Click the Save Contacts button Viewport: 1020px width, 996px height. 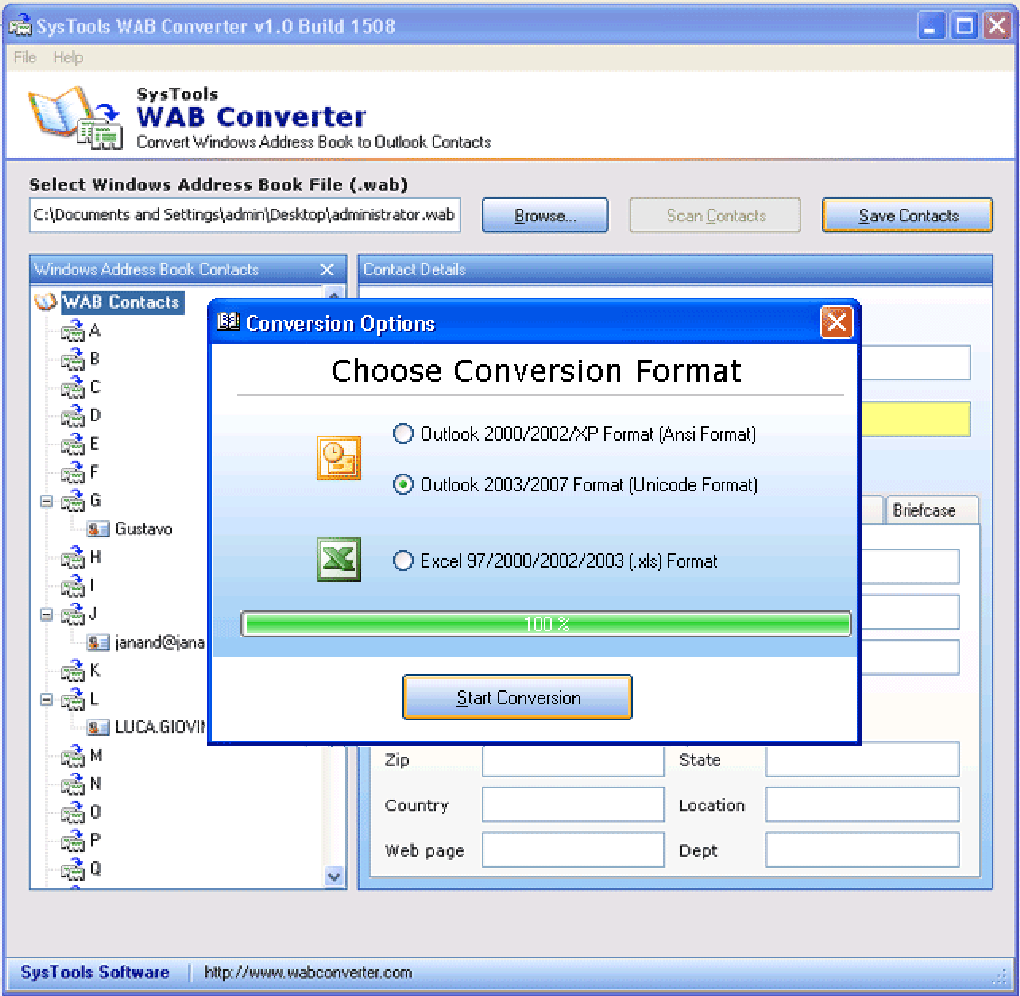pos(907,215)
